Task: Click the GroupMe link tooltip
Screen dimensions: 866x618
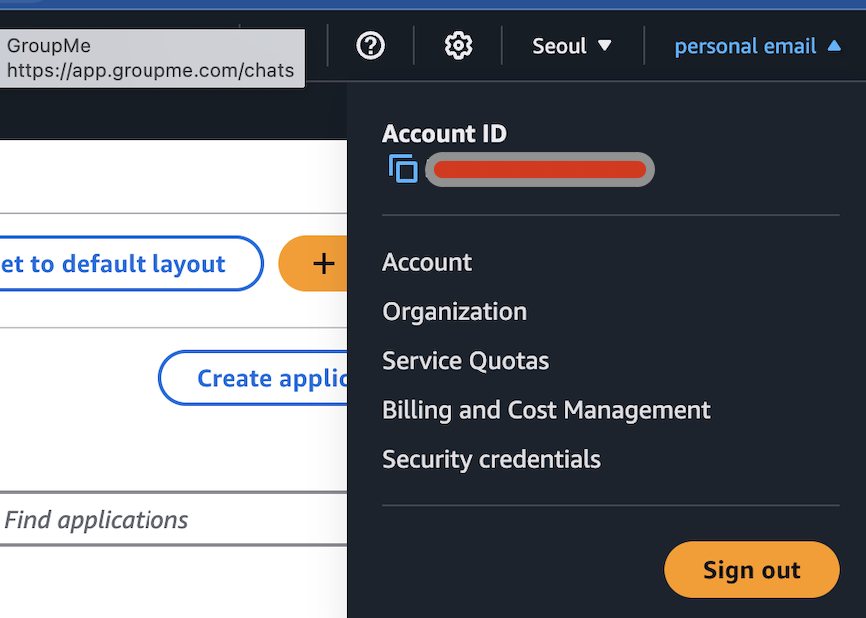Action: (x=152, y=58)
